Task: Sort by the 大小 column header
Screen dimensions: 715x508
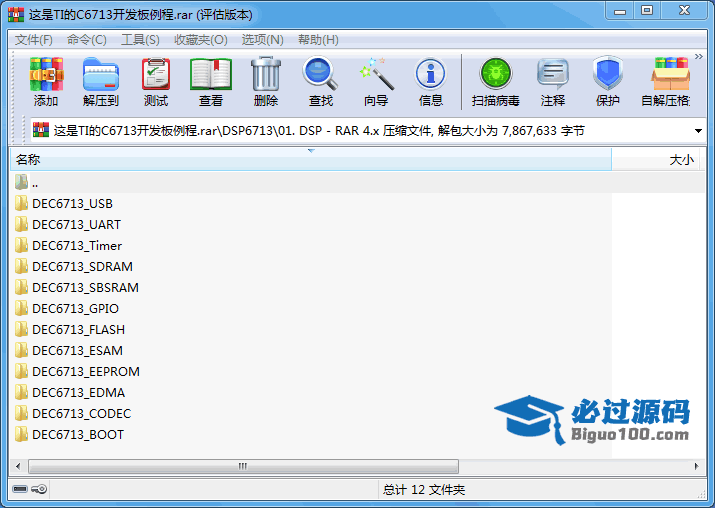Action: point(656,160)
